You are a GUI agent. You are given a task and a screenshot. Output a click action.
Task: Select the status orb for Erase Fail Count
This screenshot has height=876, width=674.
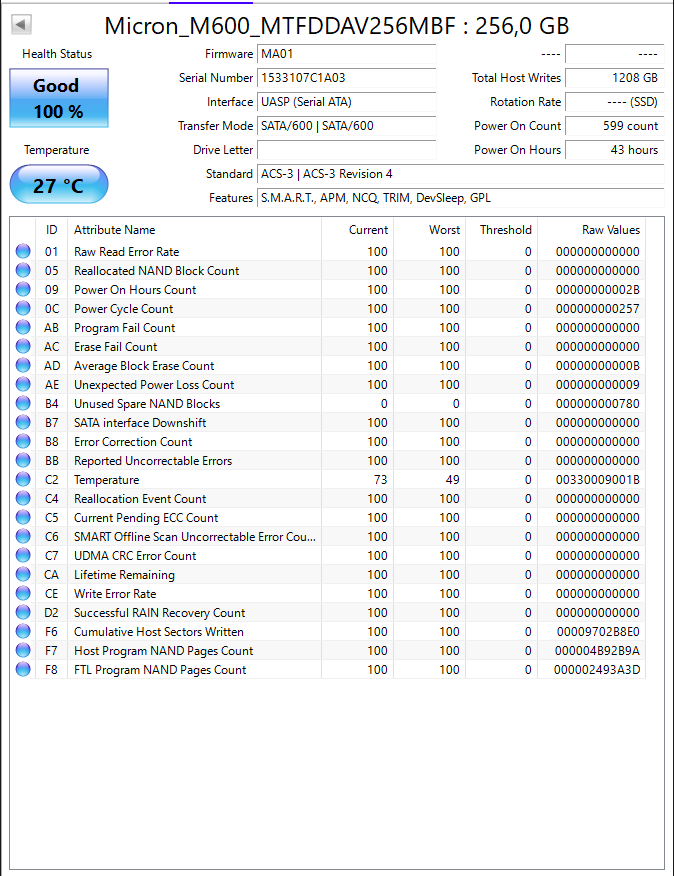23,346
